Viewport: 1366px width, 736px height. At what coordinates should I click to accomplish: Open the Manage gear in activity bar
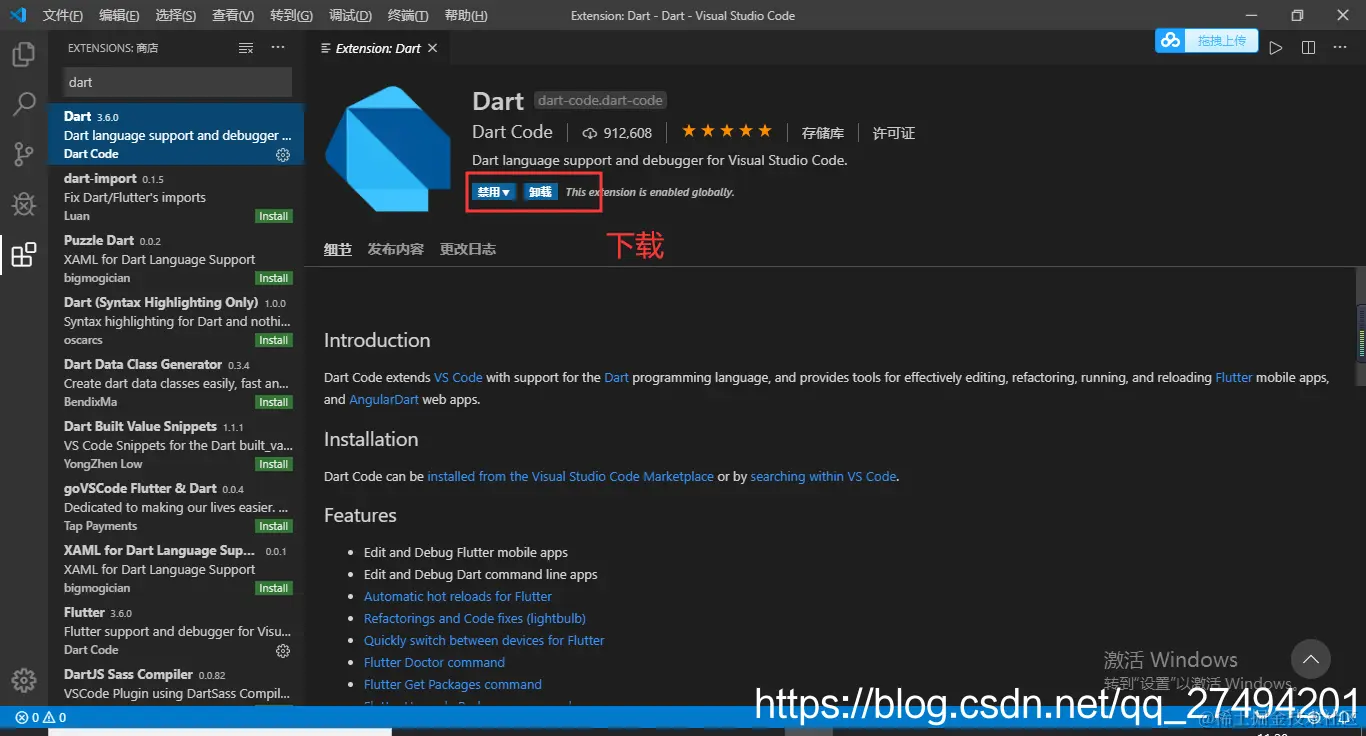(x=23, y=680)
